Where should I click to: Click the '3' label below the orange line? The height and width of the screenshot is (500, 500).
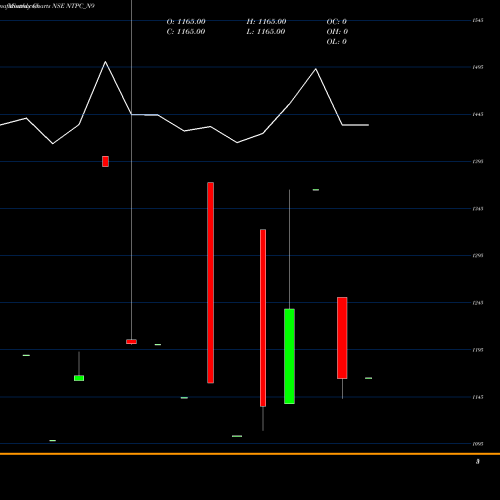pos(478,462)
